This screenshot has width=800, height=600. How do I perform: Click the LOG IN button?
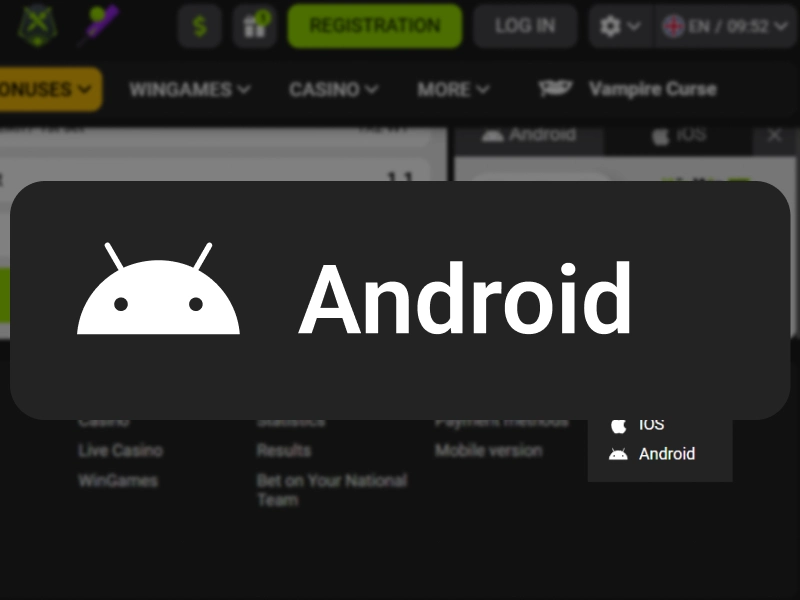525,26
